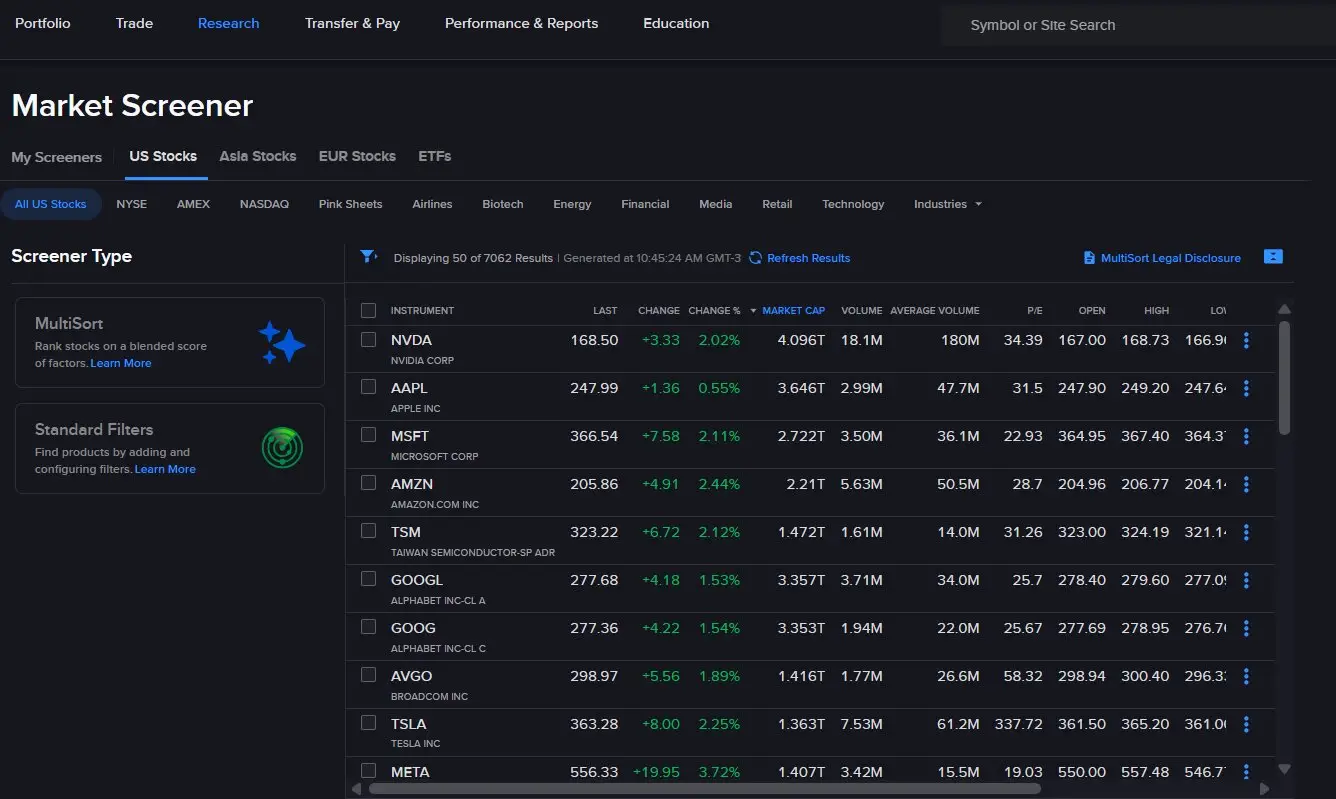Viewport: 1336px width, 799px height.
Task: Open the filter funnel icon above results
Action: (369, 257)
